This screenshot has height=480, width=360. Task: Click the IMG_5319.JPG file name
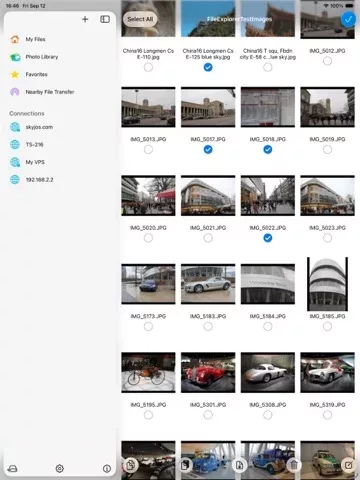pyautogui.click(x=327, y=405)
